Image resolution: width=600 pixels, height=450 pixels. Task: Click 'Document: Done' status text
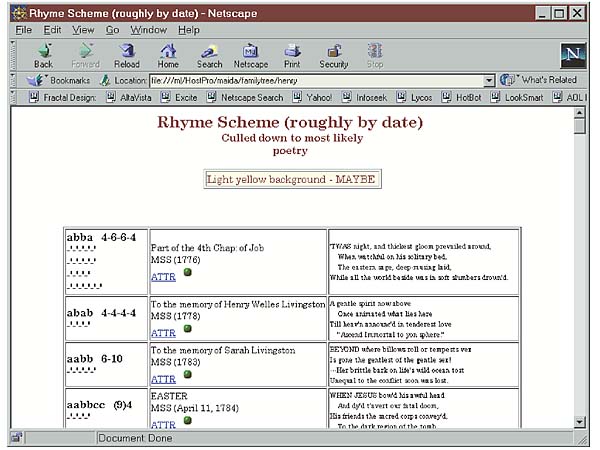click(x=135, y=438)
